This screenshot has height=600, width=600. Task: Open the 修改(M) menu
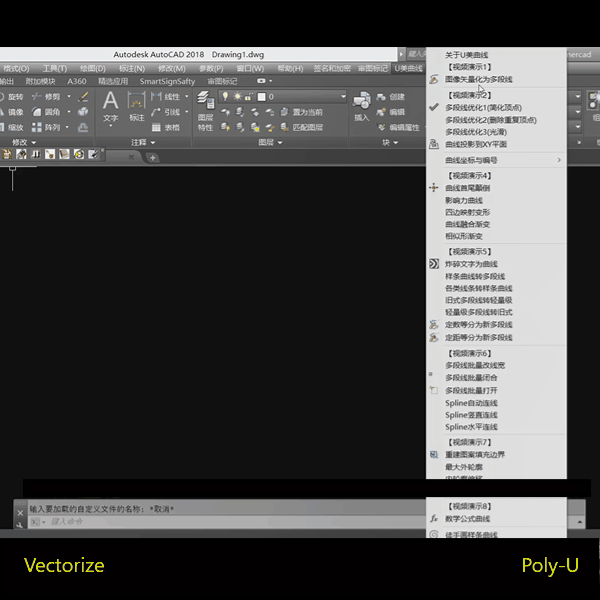point(171,68)
